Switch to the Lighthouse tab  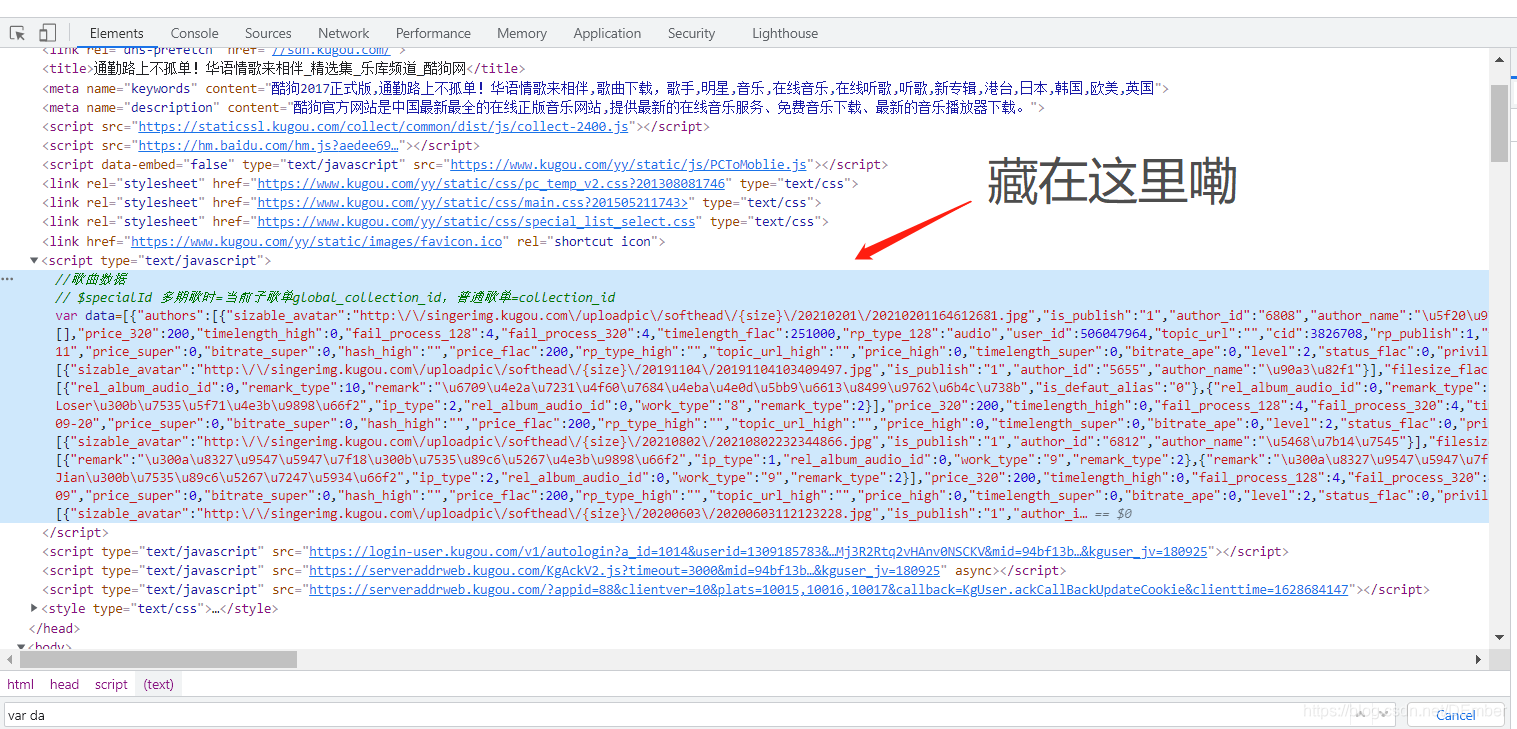click(x=785, y=33)
